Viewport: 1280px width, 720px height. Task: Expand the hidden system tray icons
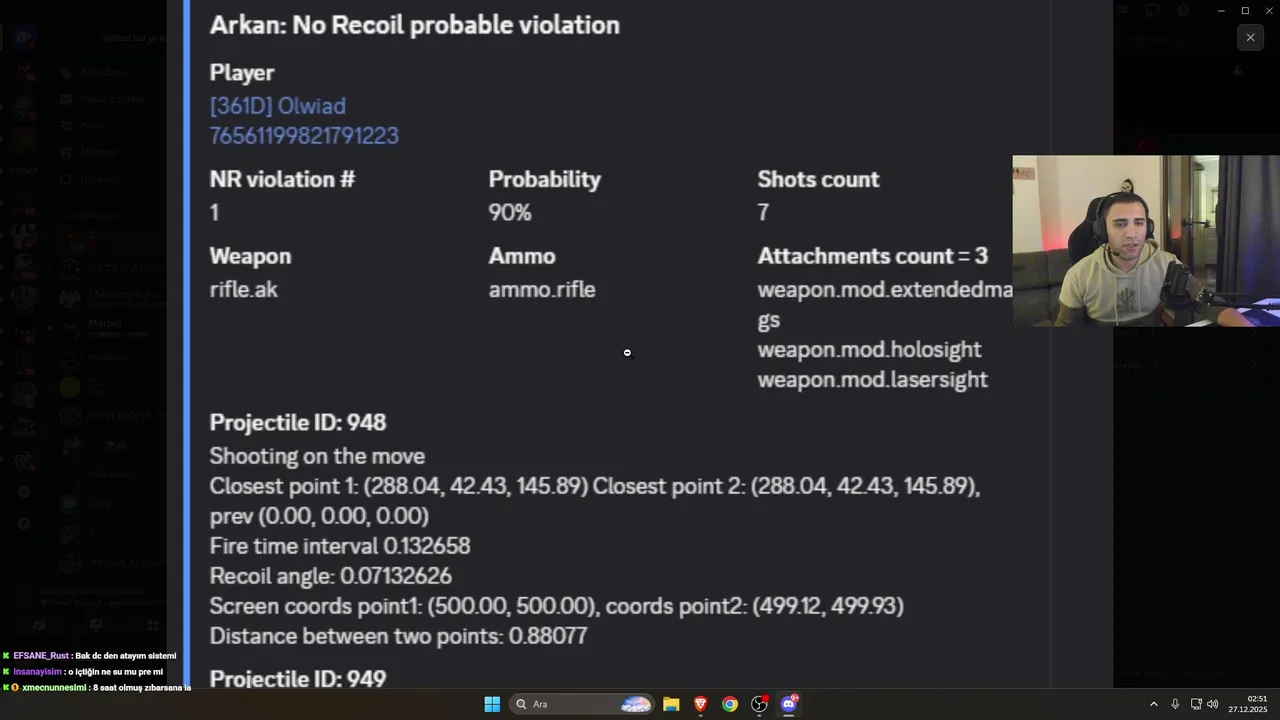click(x=1153, y=704)
